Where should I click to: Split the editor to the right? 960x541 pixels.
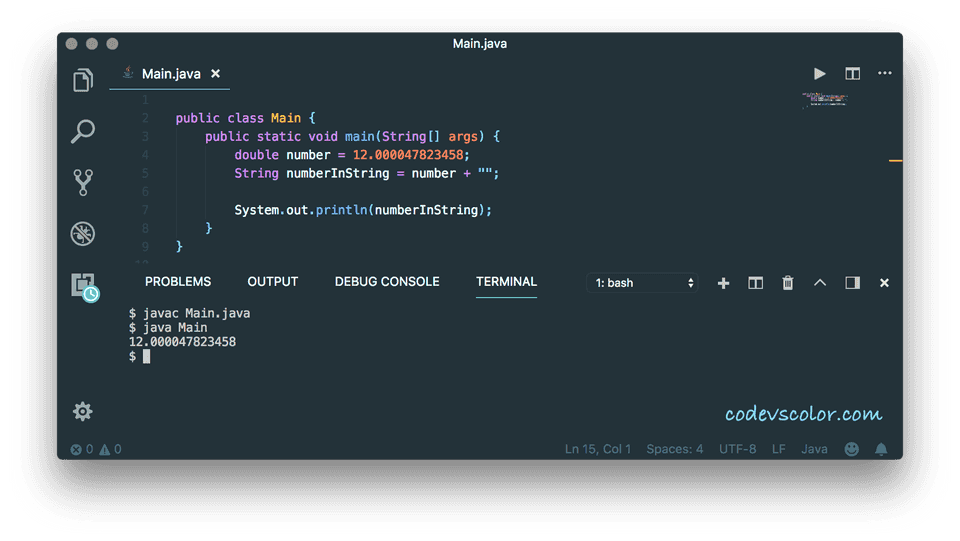852,73
